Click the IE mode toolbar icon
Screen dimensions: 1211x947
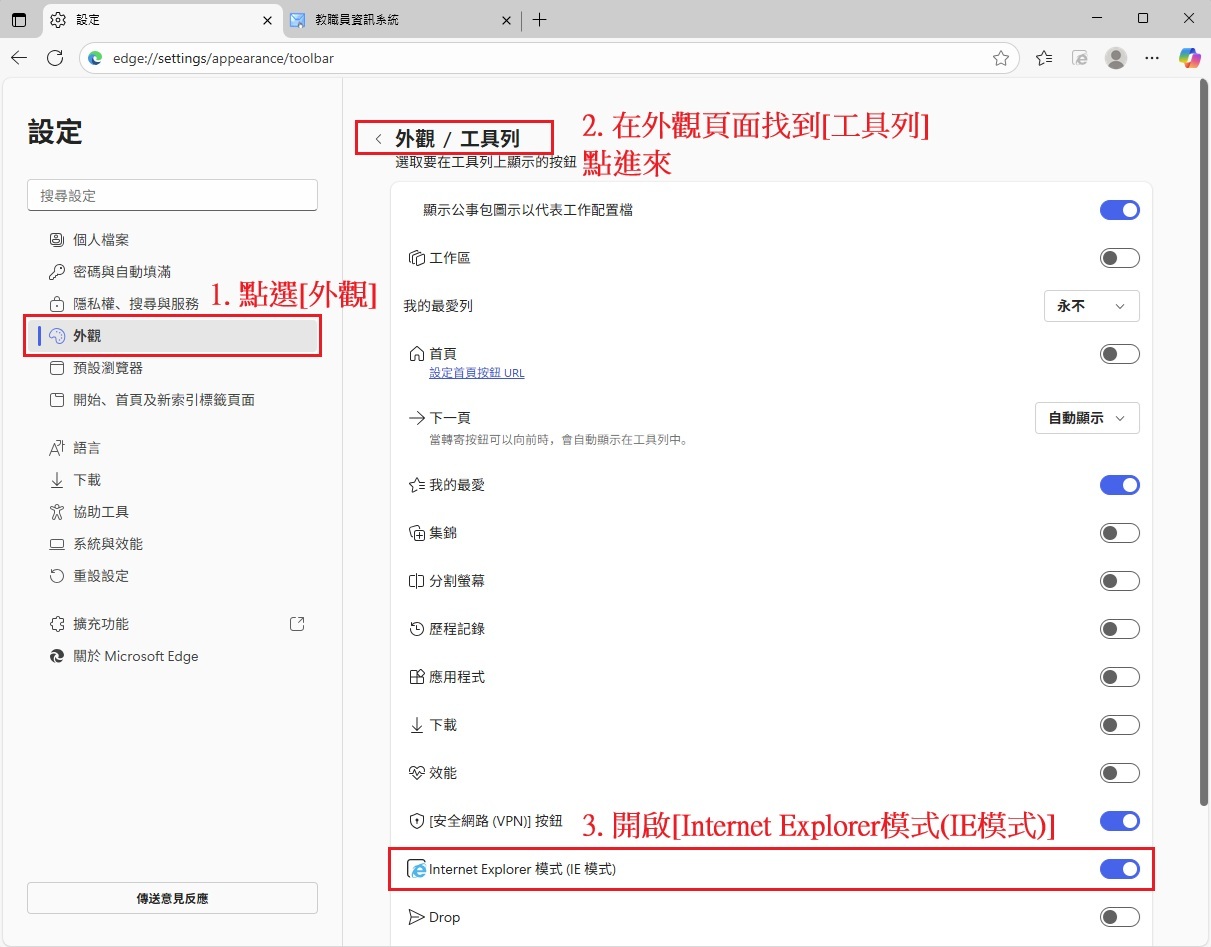coord(1080,58)
